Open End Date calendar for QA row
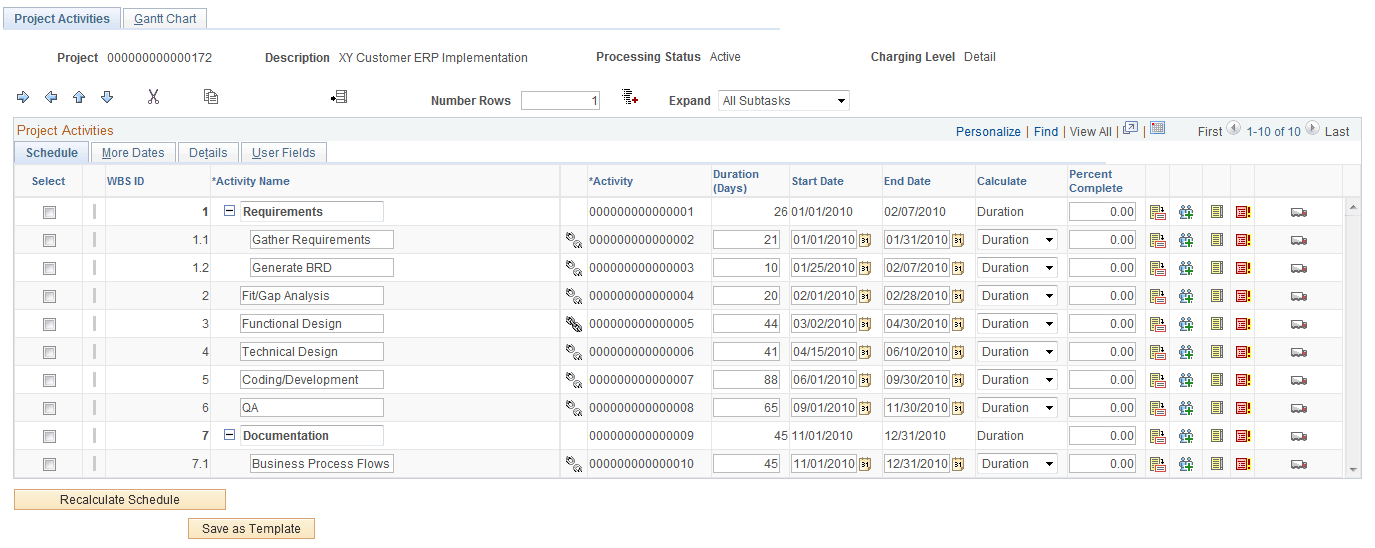The height and width of the screenshot is (548, 1375). [x=957, y=408]
